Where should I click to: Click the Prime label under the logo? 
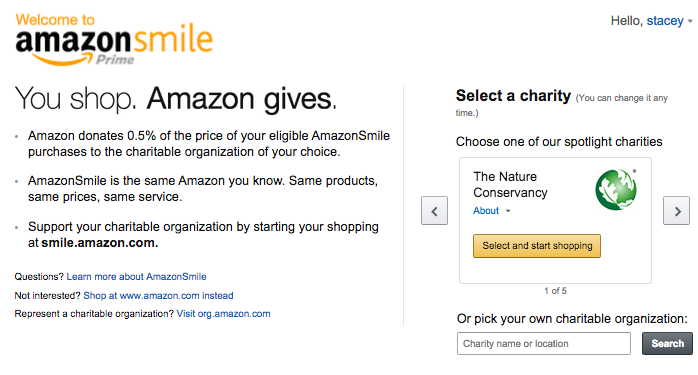[x=115, y=60]
